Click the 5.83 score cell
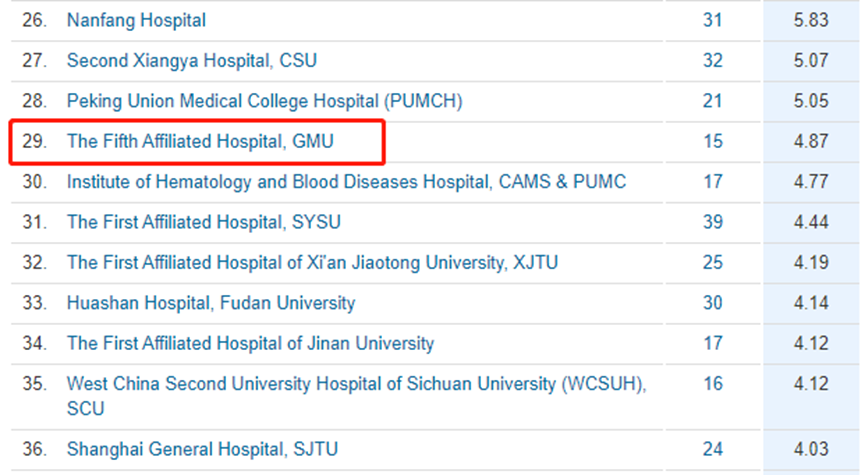 [810, 19]
